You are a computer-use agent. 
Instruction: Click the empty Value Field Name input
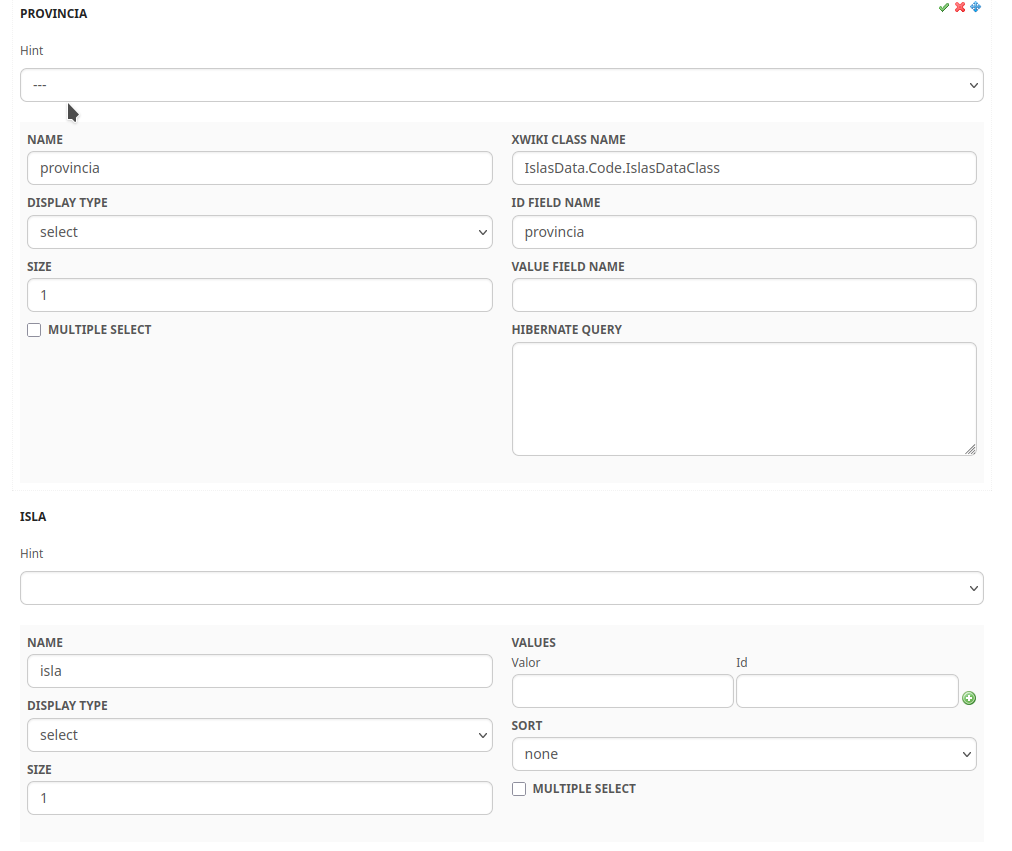pos(744,295)
